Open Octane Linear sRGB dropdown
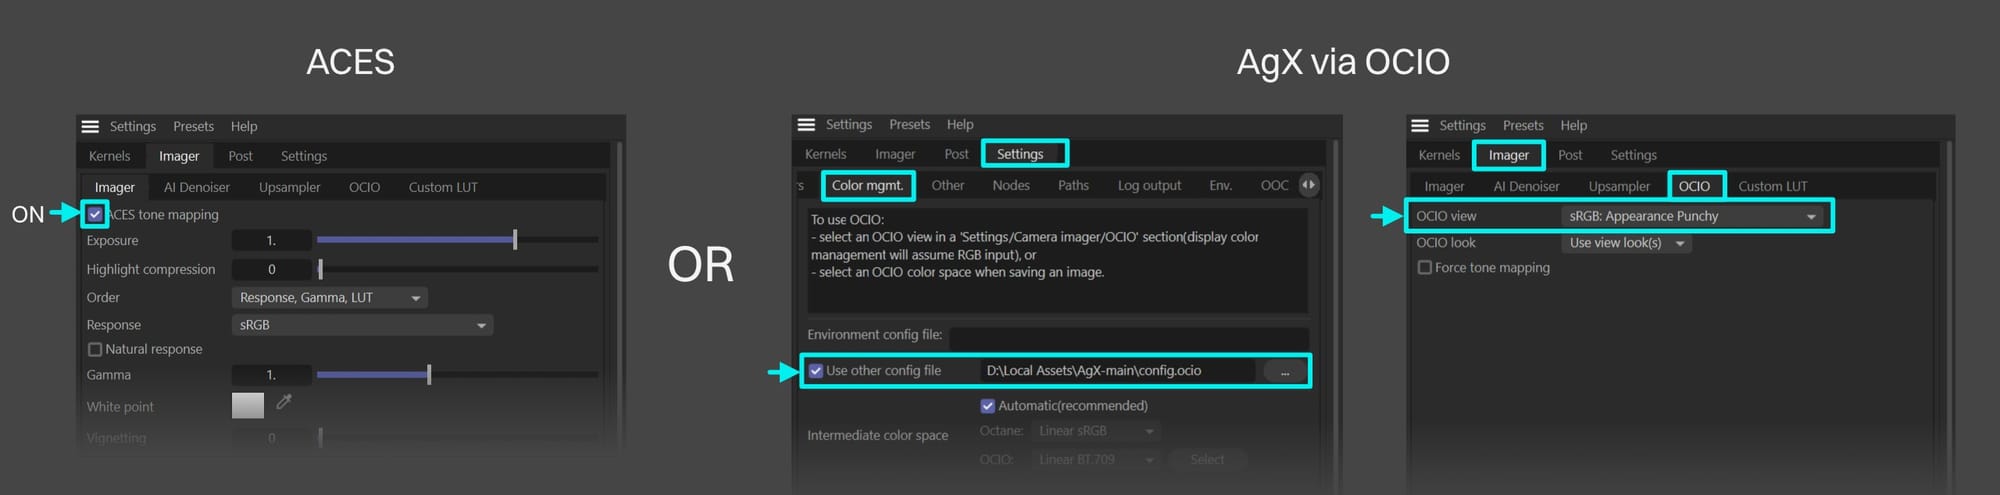 pyautogui.click(x=1096, y=431)
